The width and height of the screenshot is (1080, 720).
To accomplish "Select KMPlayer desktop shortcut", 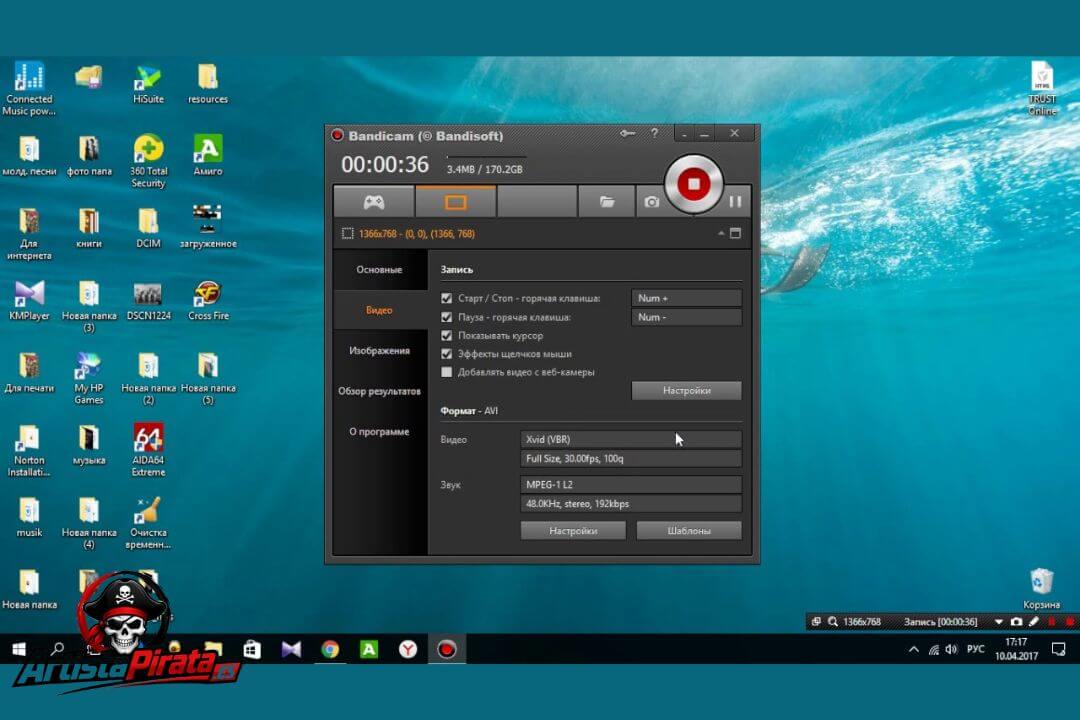I will [29, 300].
